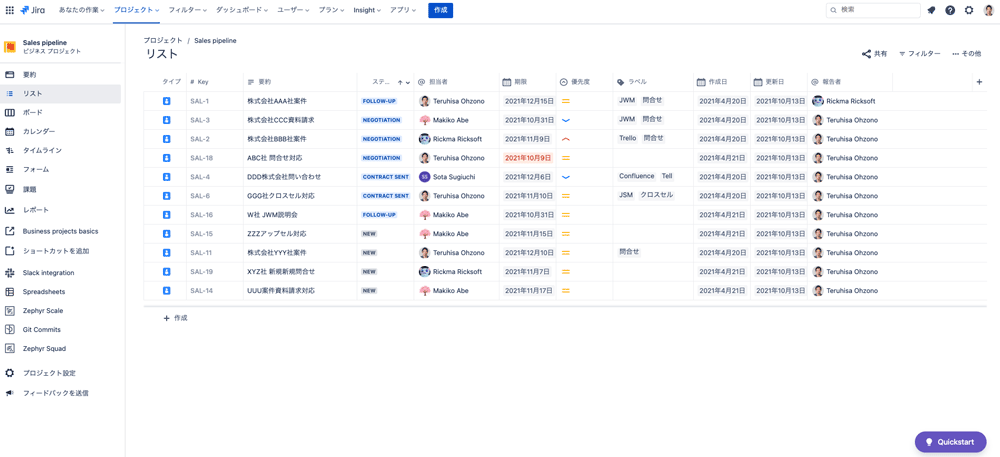Click due date 2021年12月10日 for SAL-11
The height and width of the screenshot is (457, 1000).
pos(529,252)
